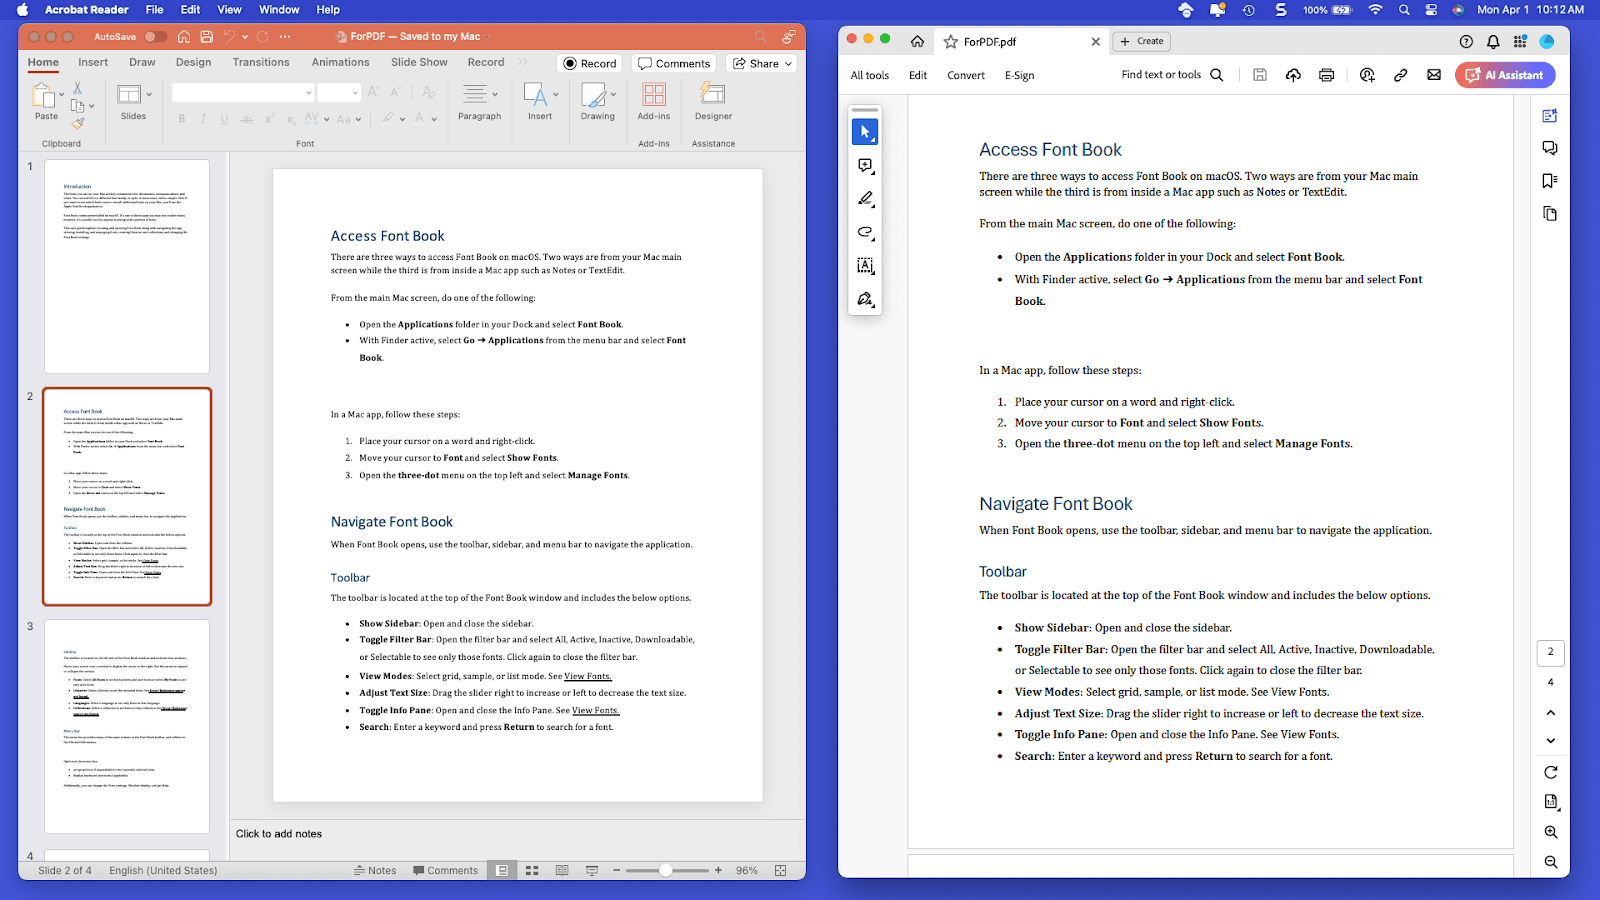Click the Comments button in PowerPoint ribbon
The width and height of the screenshot is (1600, 900).
coord(674,63)
